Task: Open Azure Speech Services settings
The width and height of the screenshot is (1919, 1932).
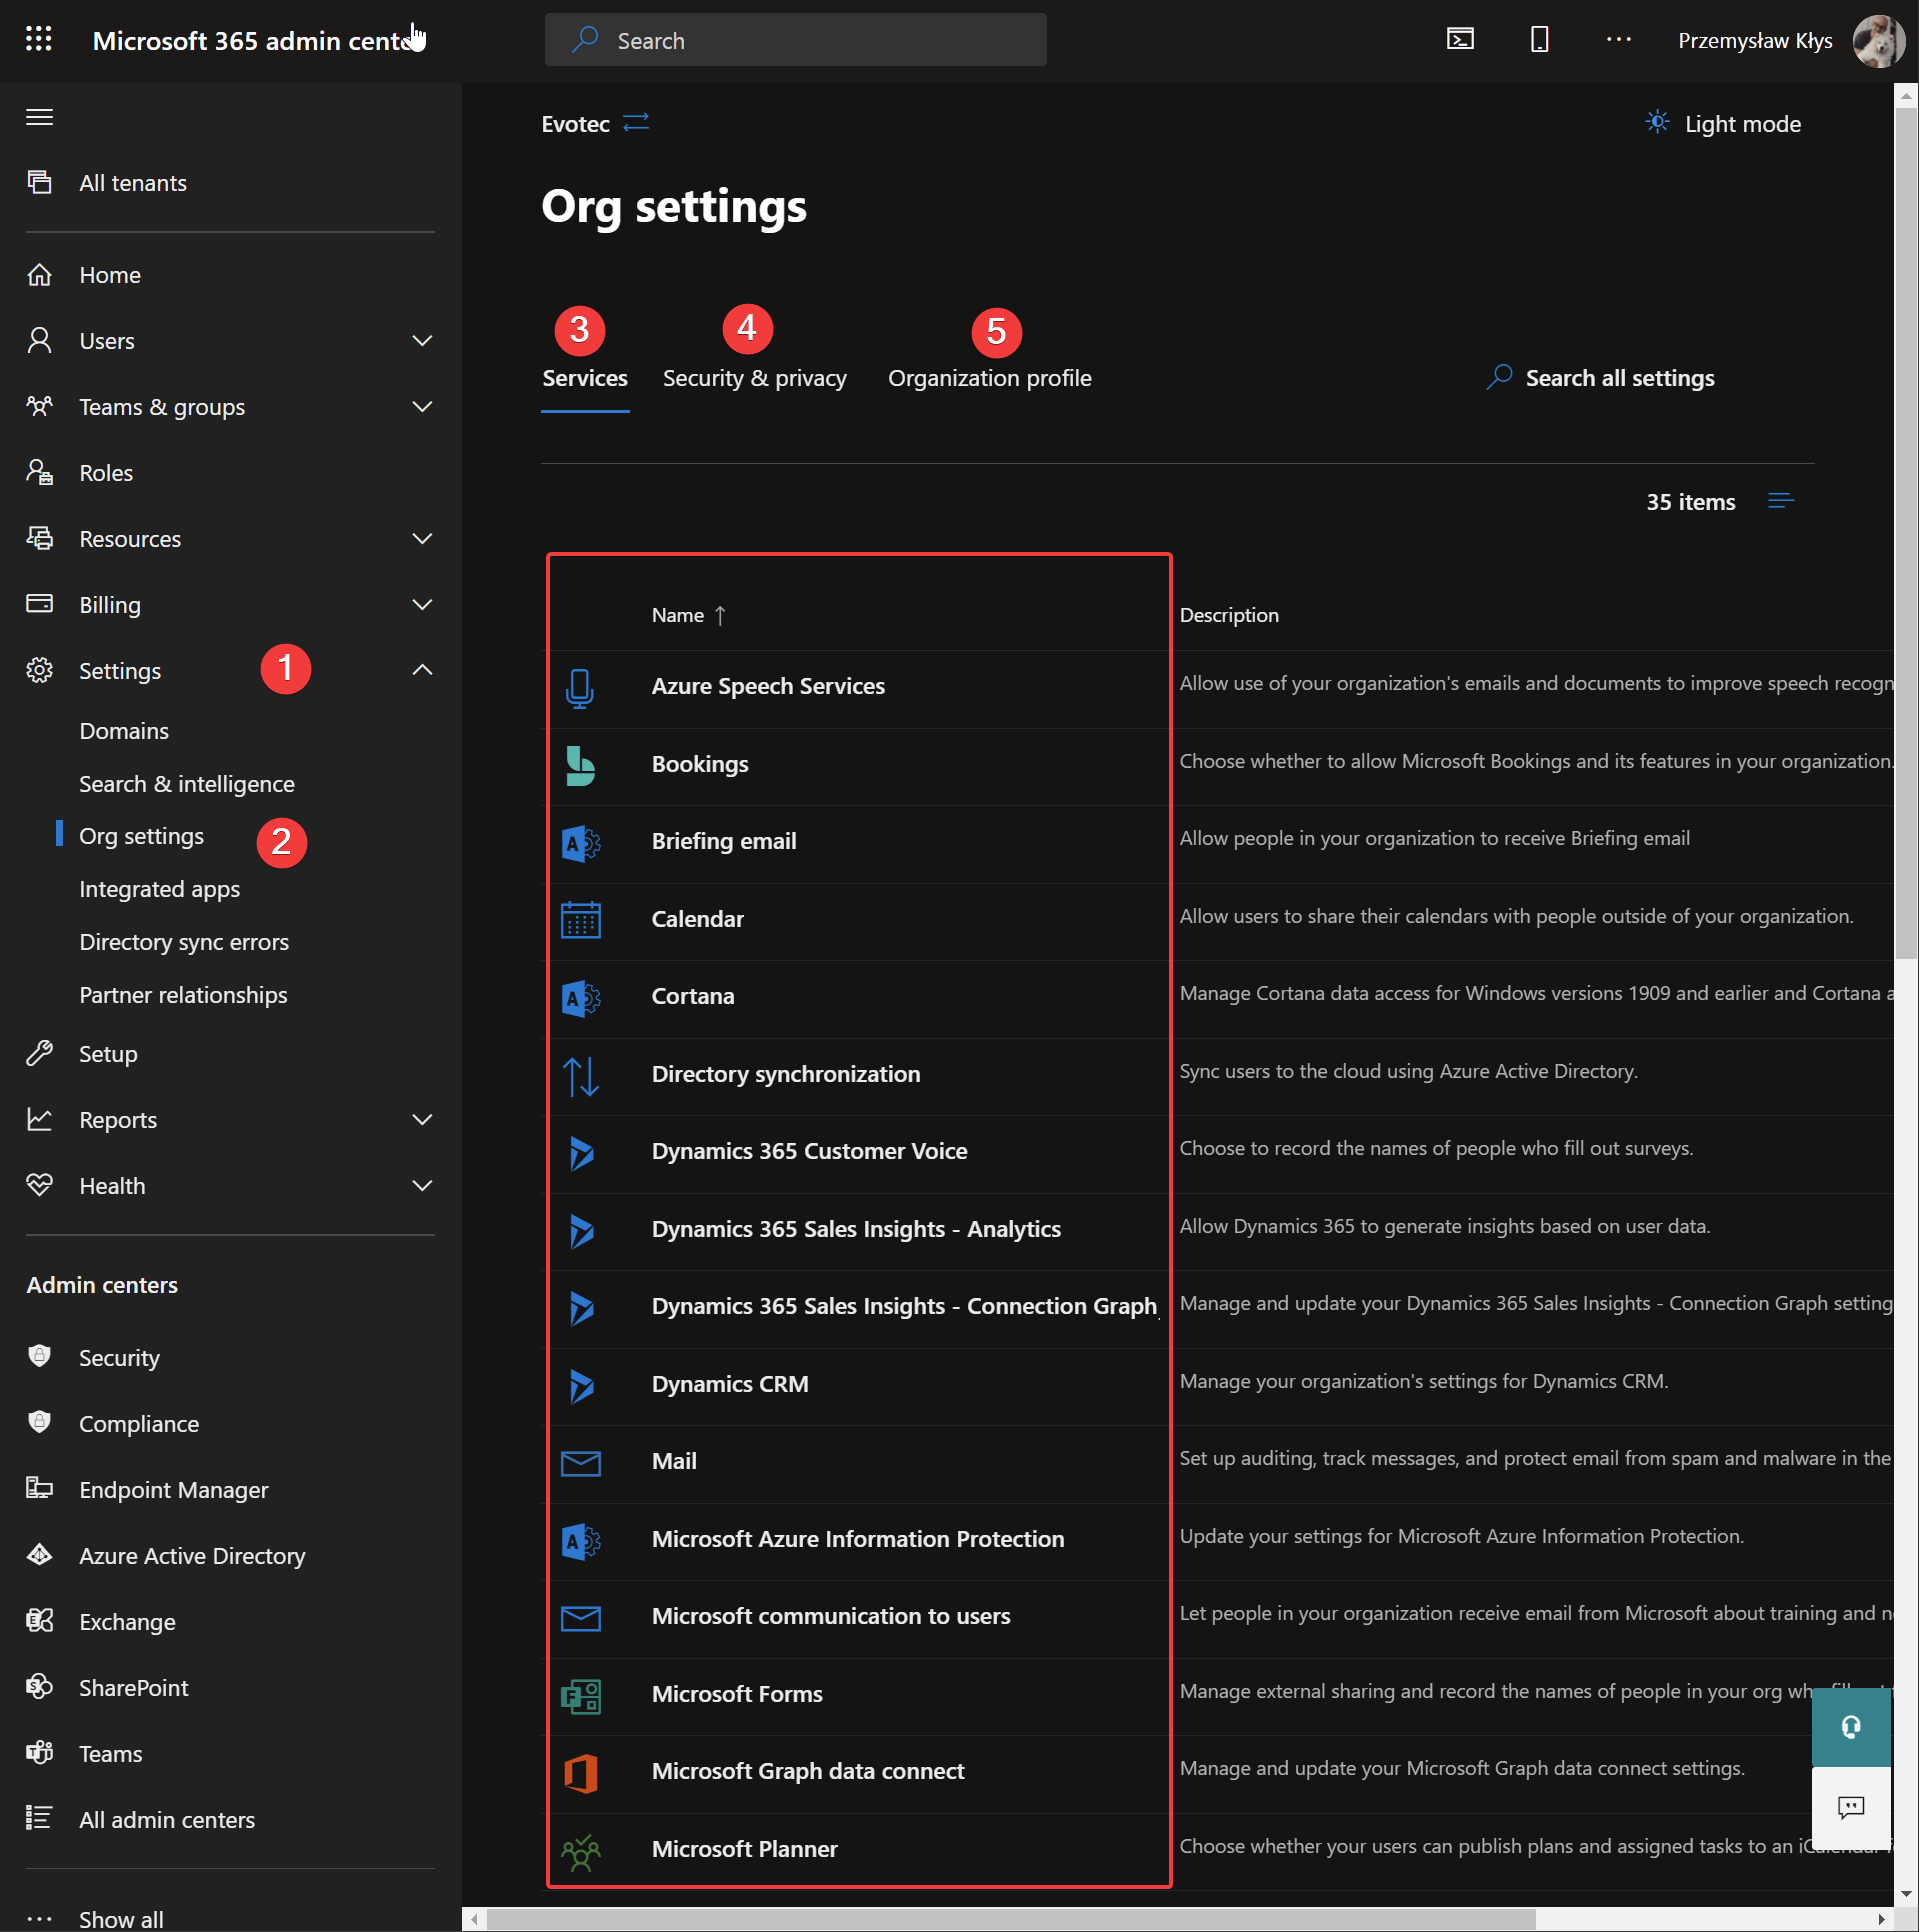Action: point(768,686)
